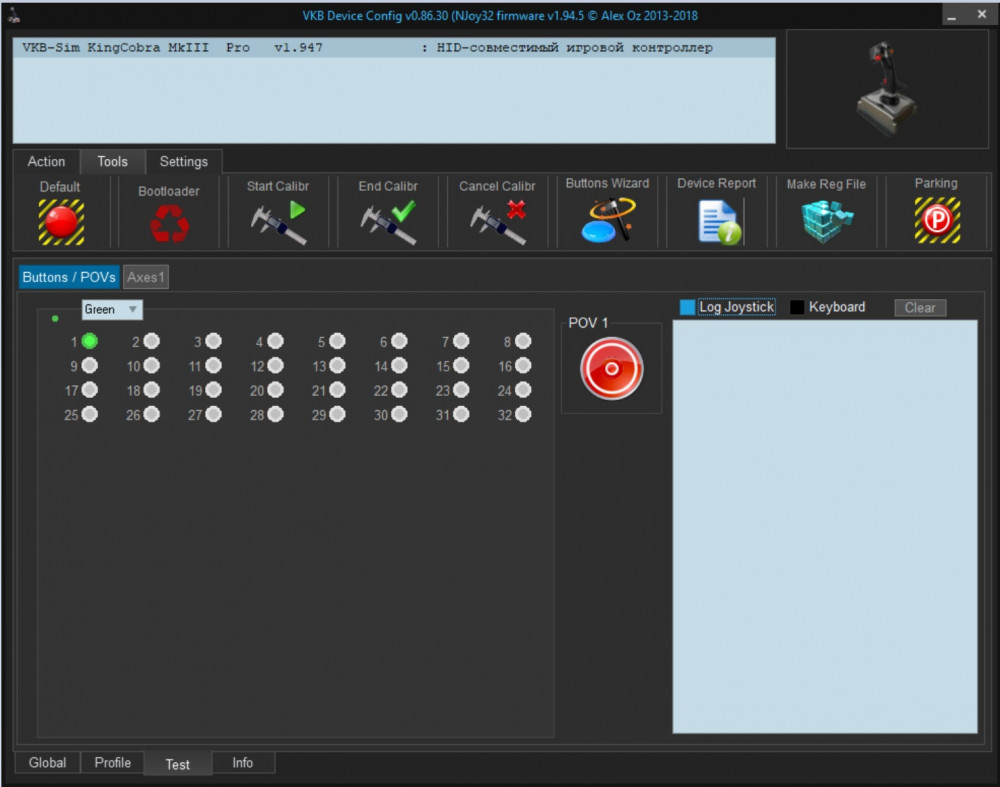Image resolution: width=1000 pixels, height=787 pixels.
Task: Click the app icon in title bar
Action: 13,15
